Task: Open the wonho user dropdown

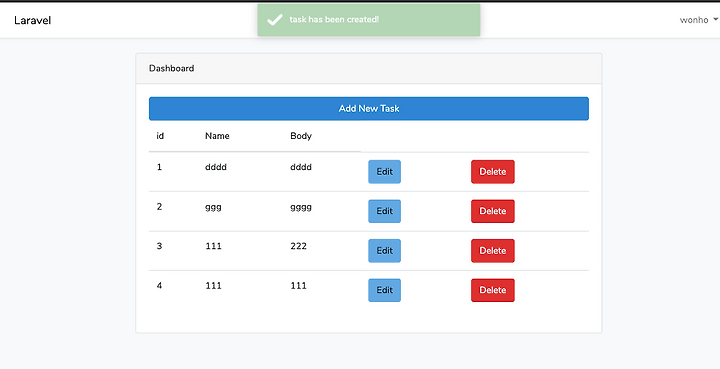Action: pos(698,20)
